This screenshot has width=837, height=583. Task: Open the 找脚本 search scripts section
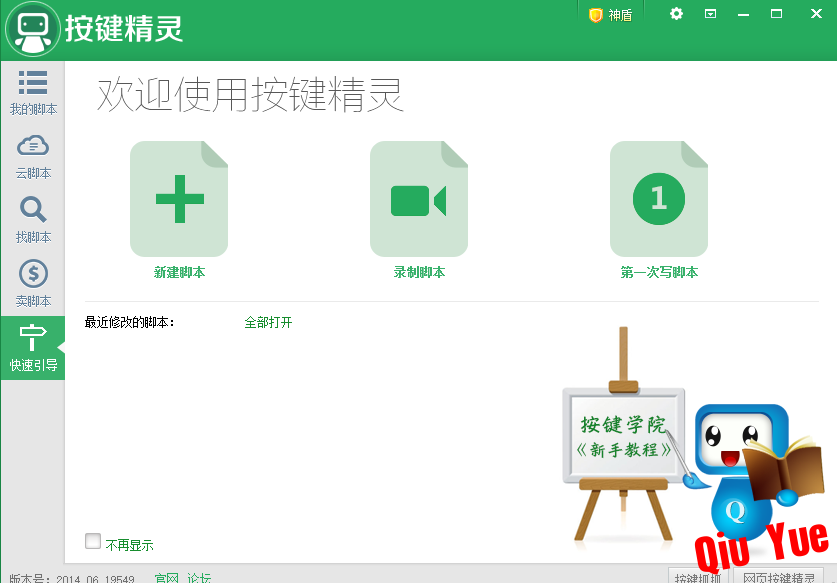click(33, 220)
